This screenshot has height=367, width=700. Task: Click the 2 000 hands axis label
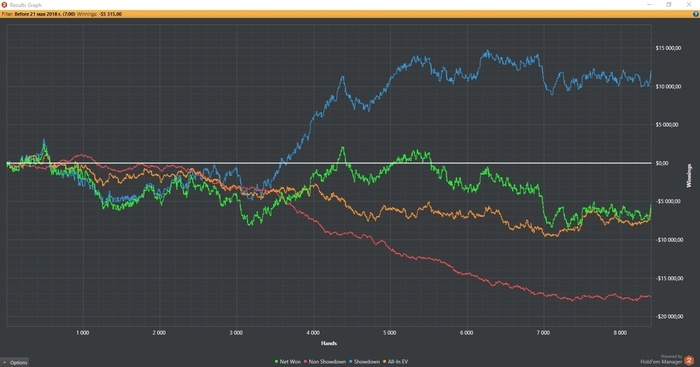(159, 333)
